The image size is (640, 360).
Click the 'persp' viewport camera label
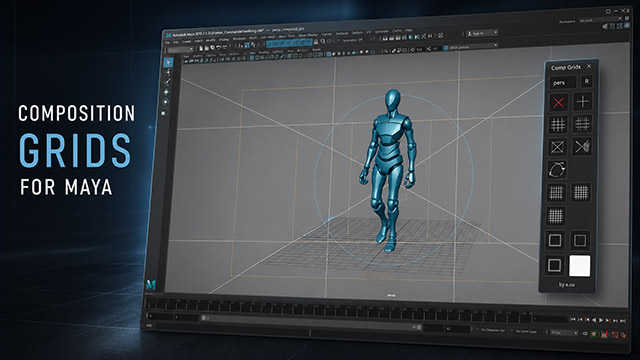pyautogui.click(x=391, y=296)
